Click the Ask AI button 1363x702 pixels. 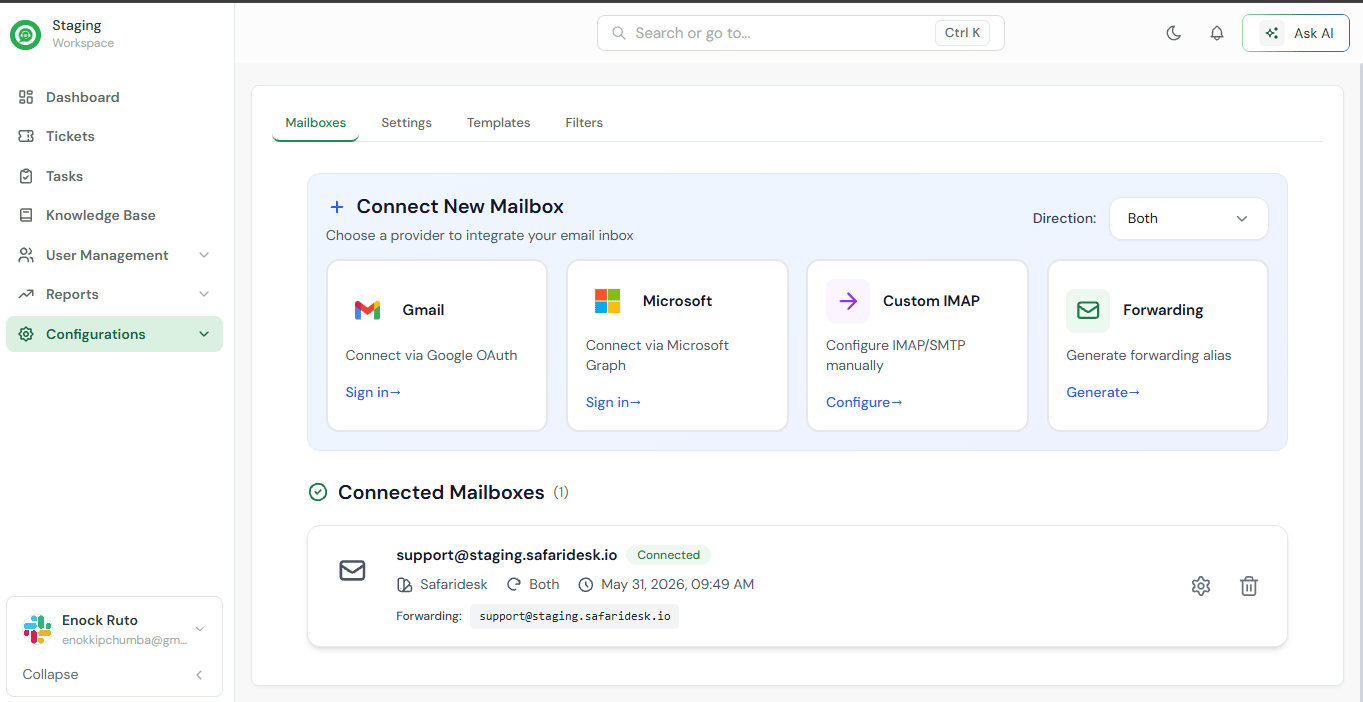click(1296, 33)
